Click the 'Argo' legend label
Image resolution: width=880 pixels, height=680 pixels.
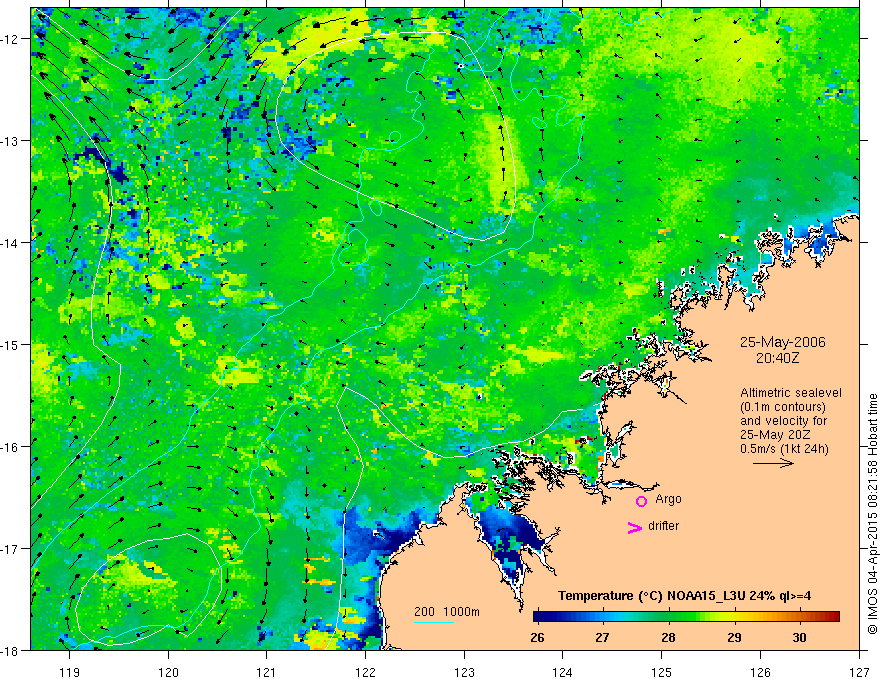pyautogui.click(x=668, y=499)
